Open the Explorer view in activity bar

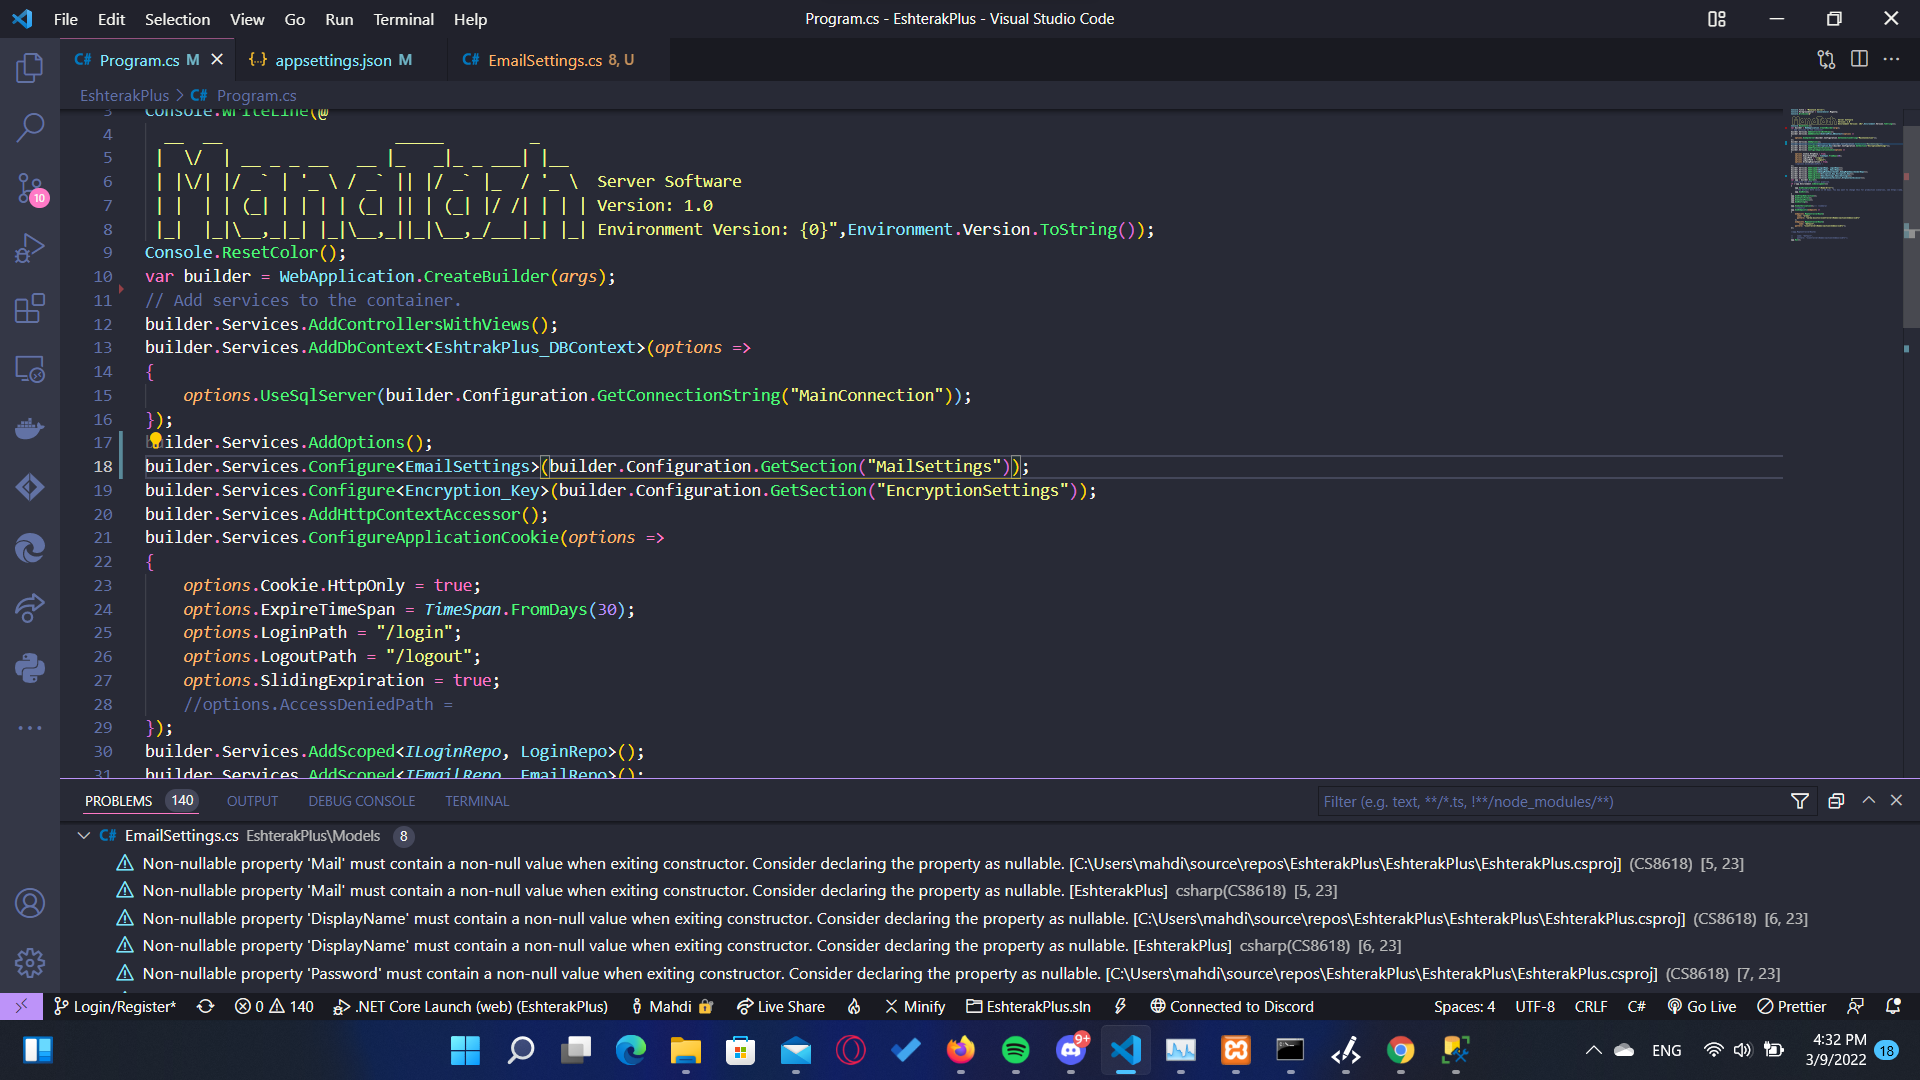[x=30, y=68]
